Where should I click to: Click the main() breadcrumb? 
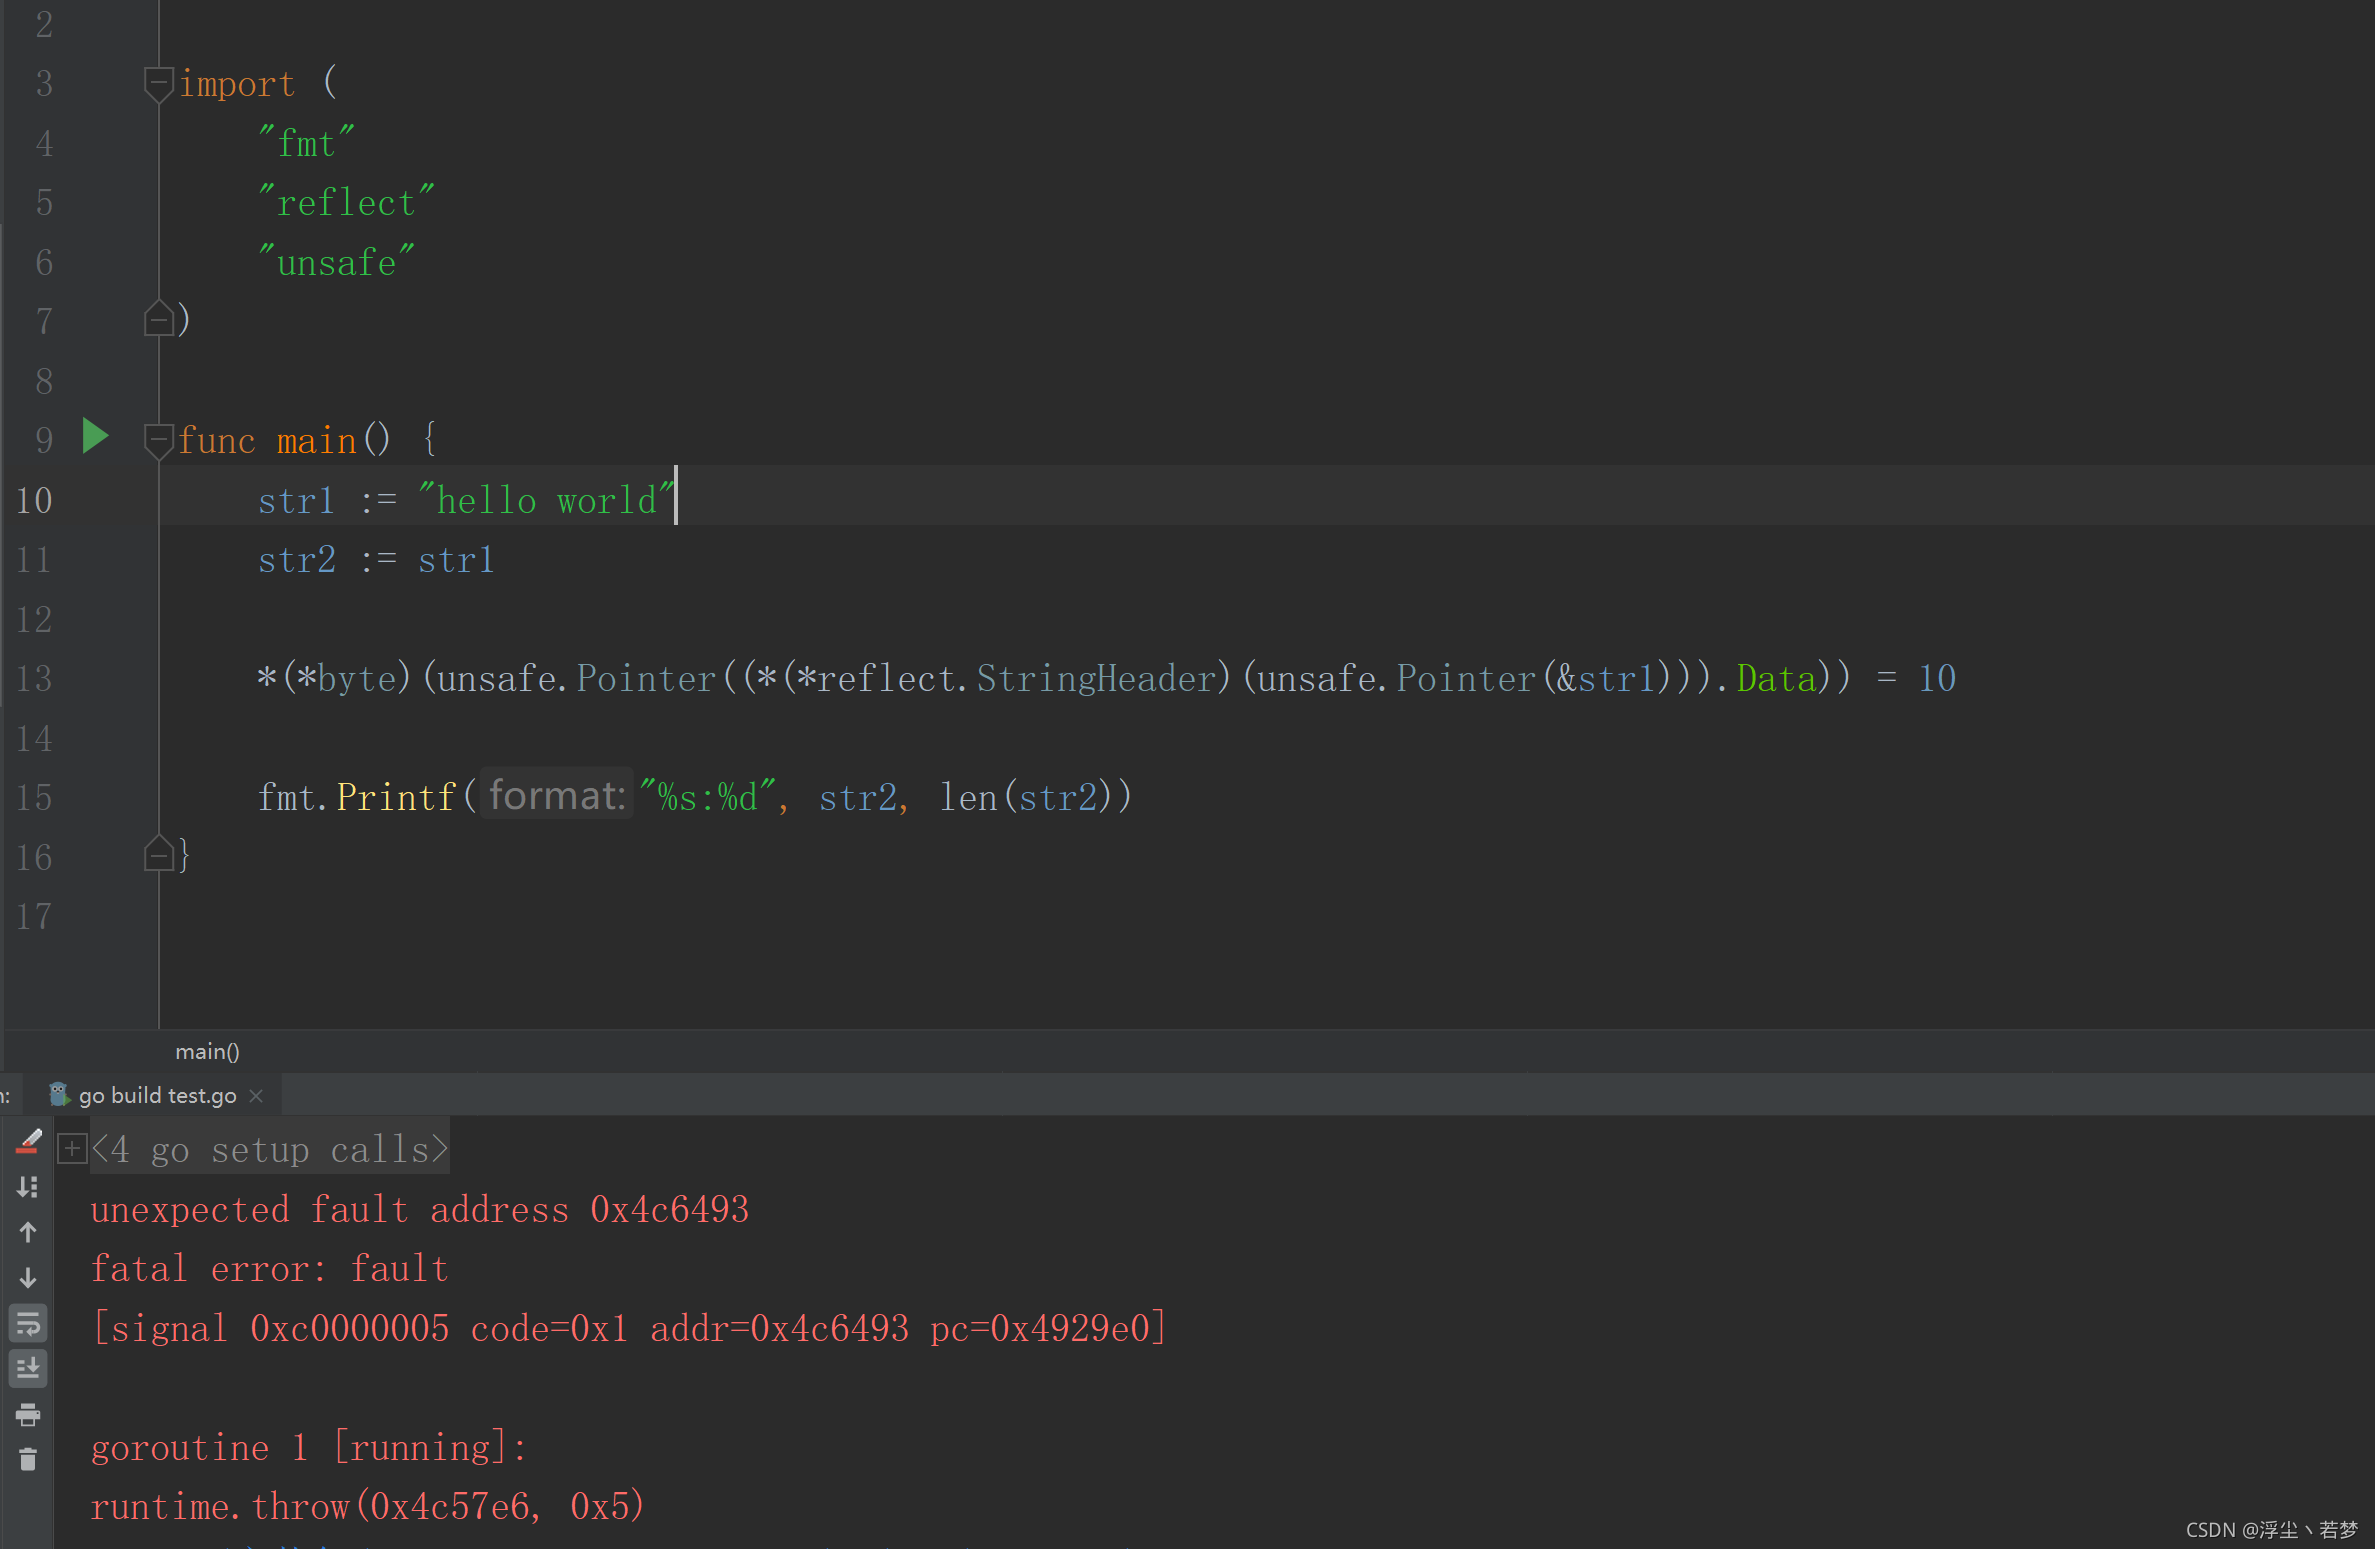coord(207,1051)
